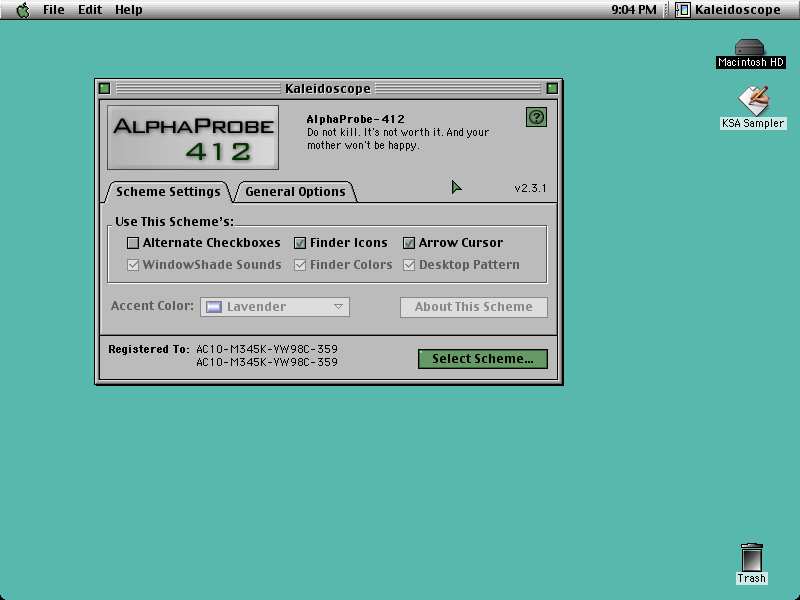Click the Select Scheme button
The height and width of the screenshot is (600, 800).
(483, 359)
